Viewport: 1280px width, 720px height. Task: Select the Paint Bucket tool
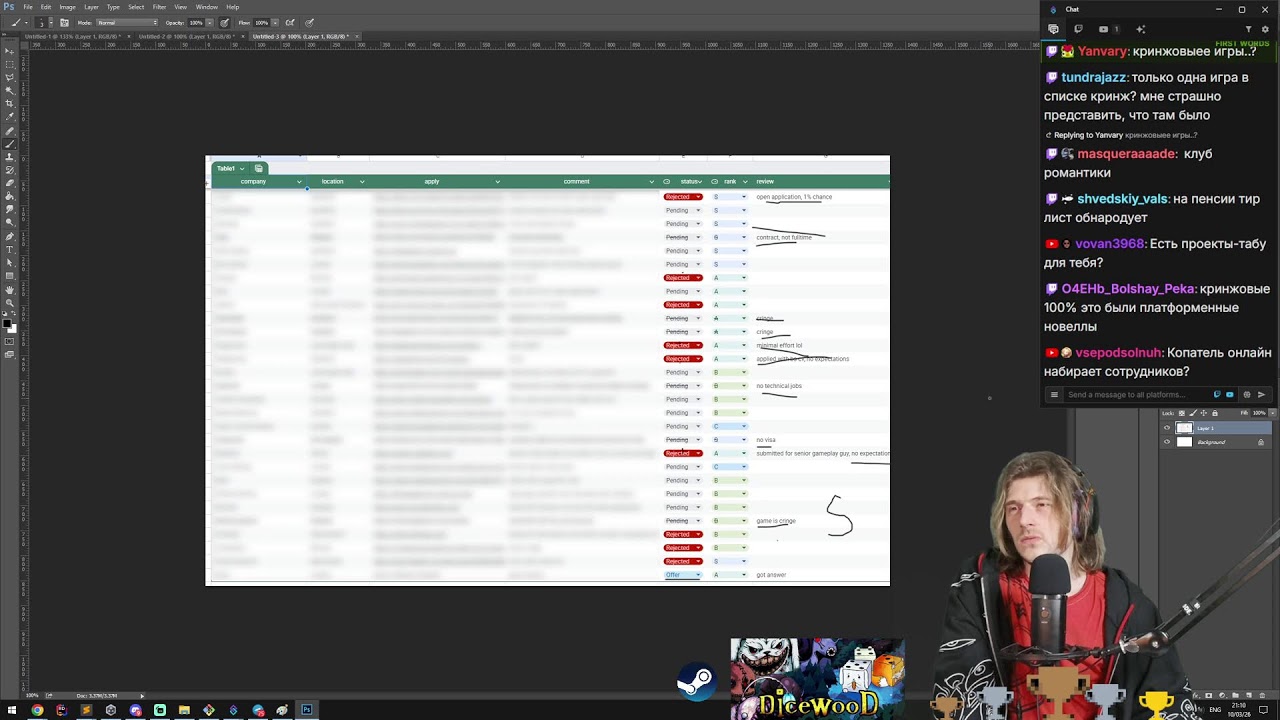click(x=9, y=196)
